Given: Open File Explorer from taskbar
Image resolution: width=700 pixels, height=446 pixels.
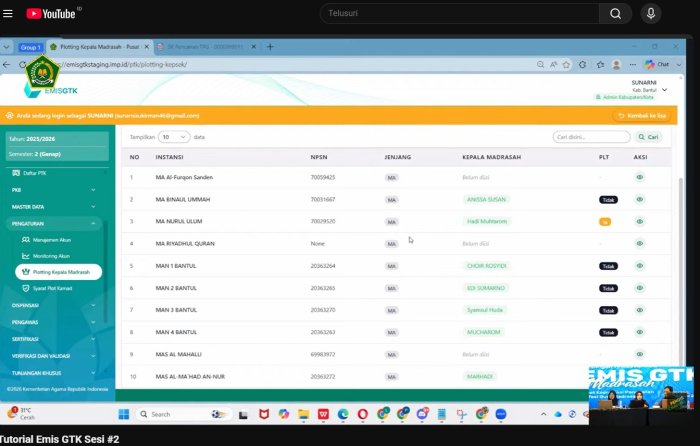Looking at the screenshot, I should pos(304,414).
